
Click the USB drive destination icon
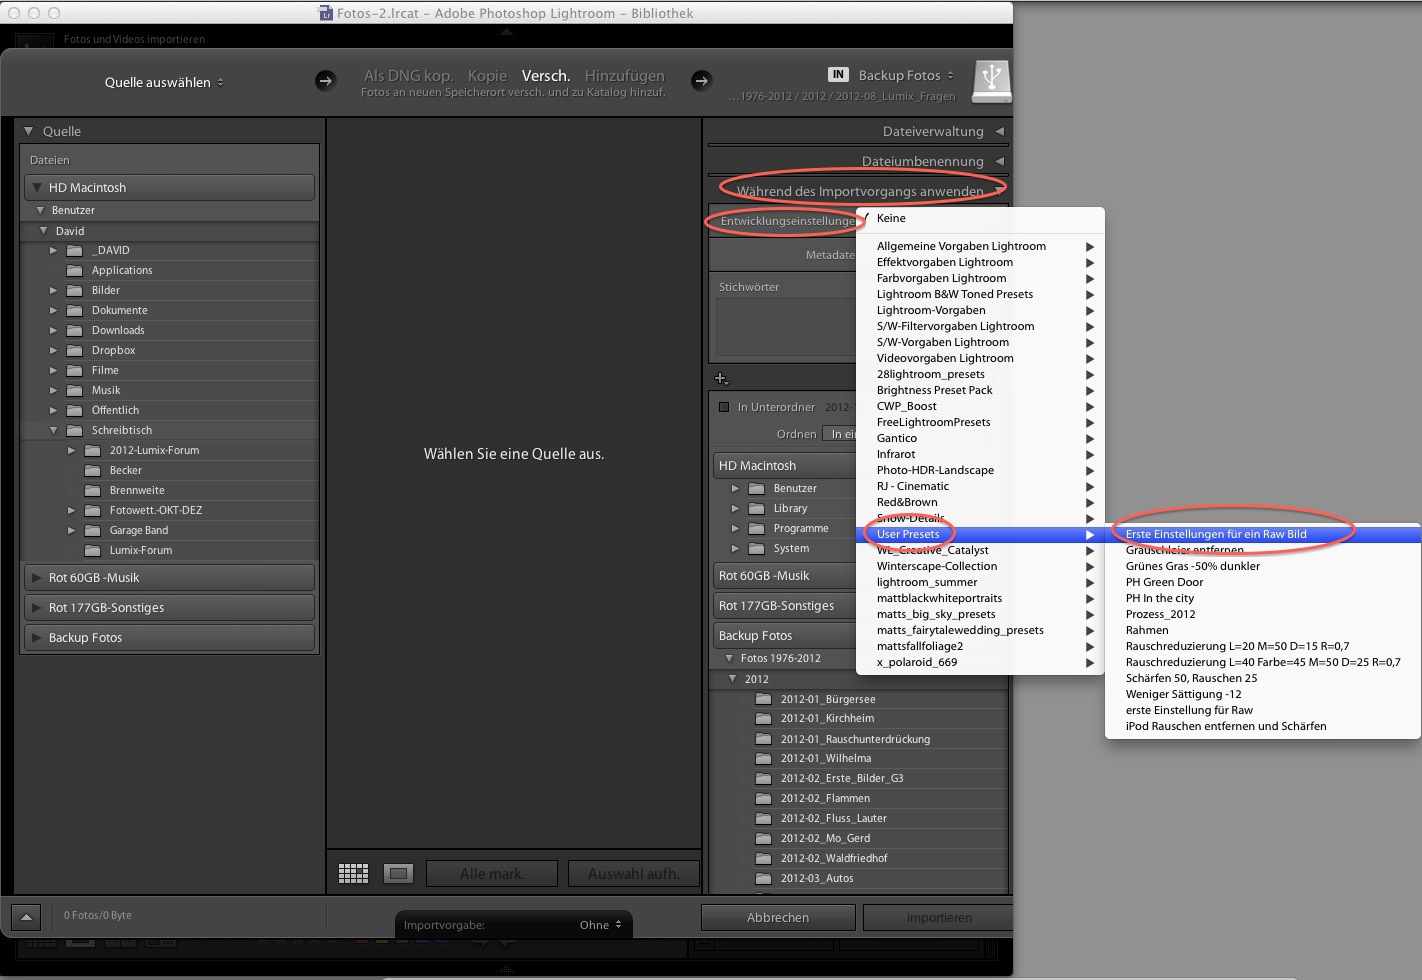click(x=991, y=80)
